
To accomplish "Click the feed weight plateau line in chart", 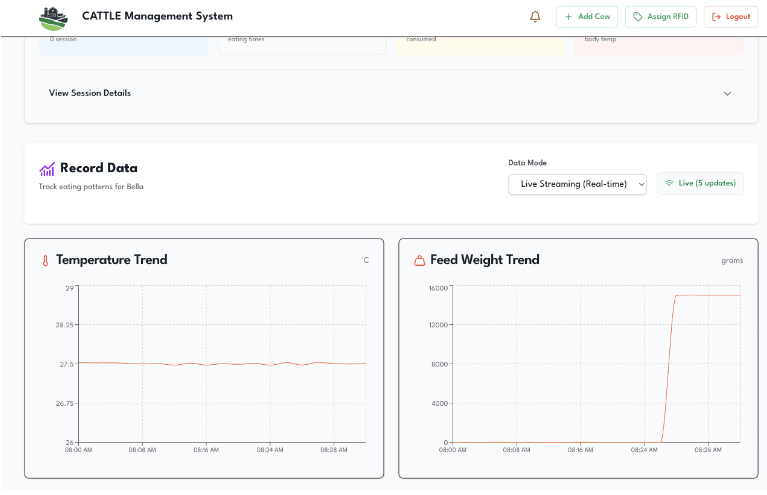I will click(x=708, y=295).
